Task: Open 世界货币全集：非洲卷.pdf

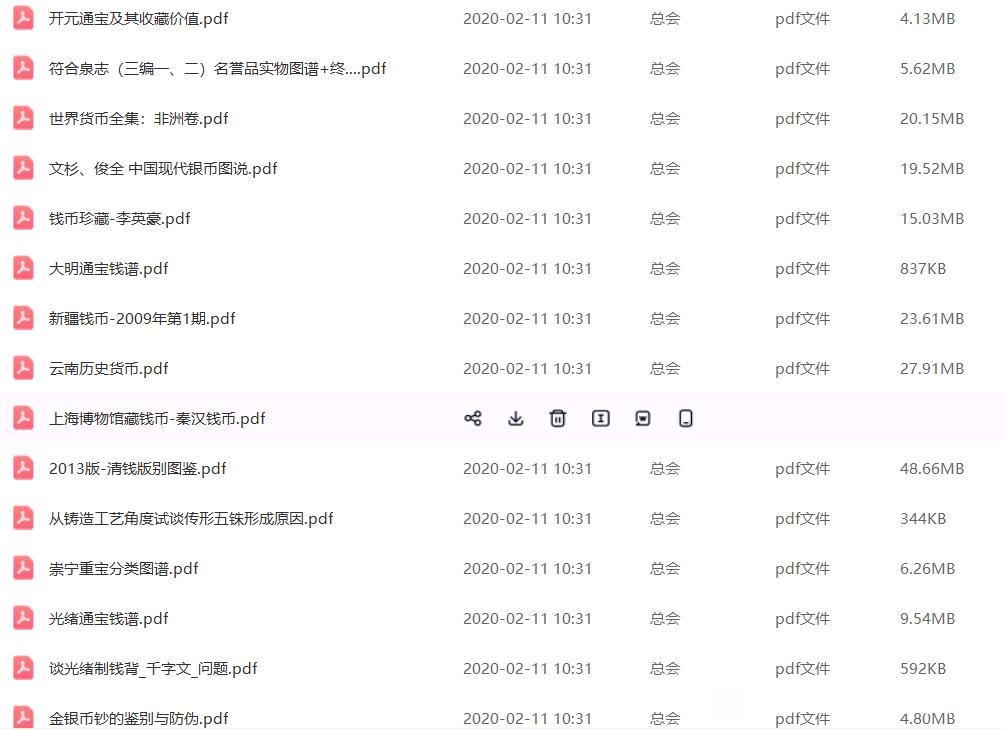Action: pyautogui.click(x=138, y=119)
